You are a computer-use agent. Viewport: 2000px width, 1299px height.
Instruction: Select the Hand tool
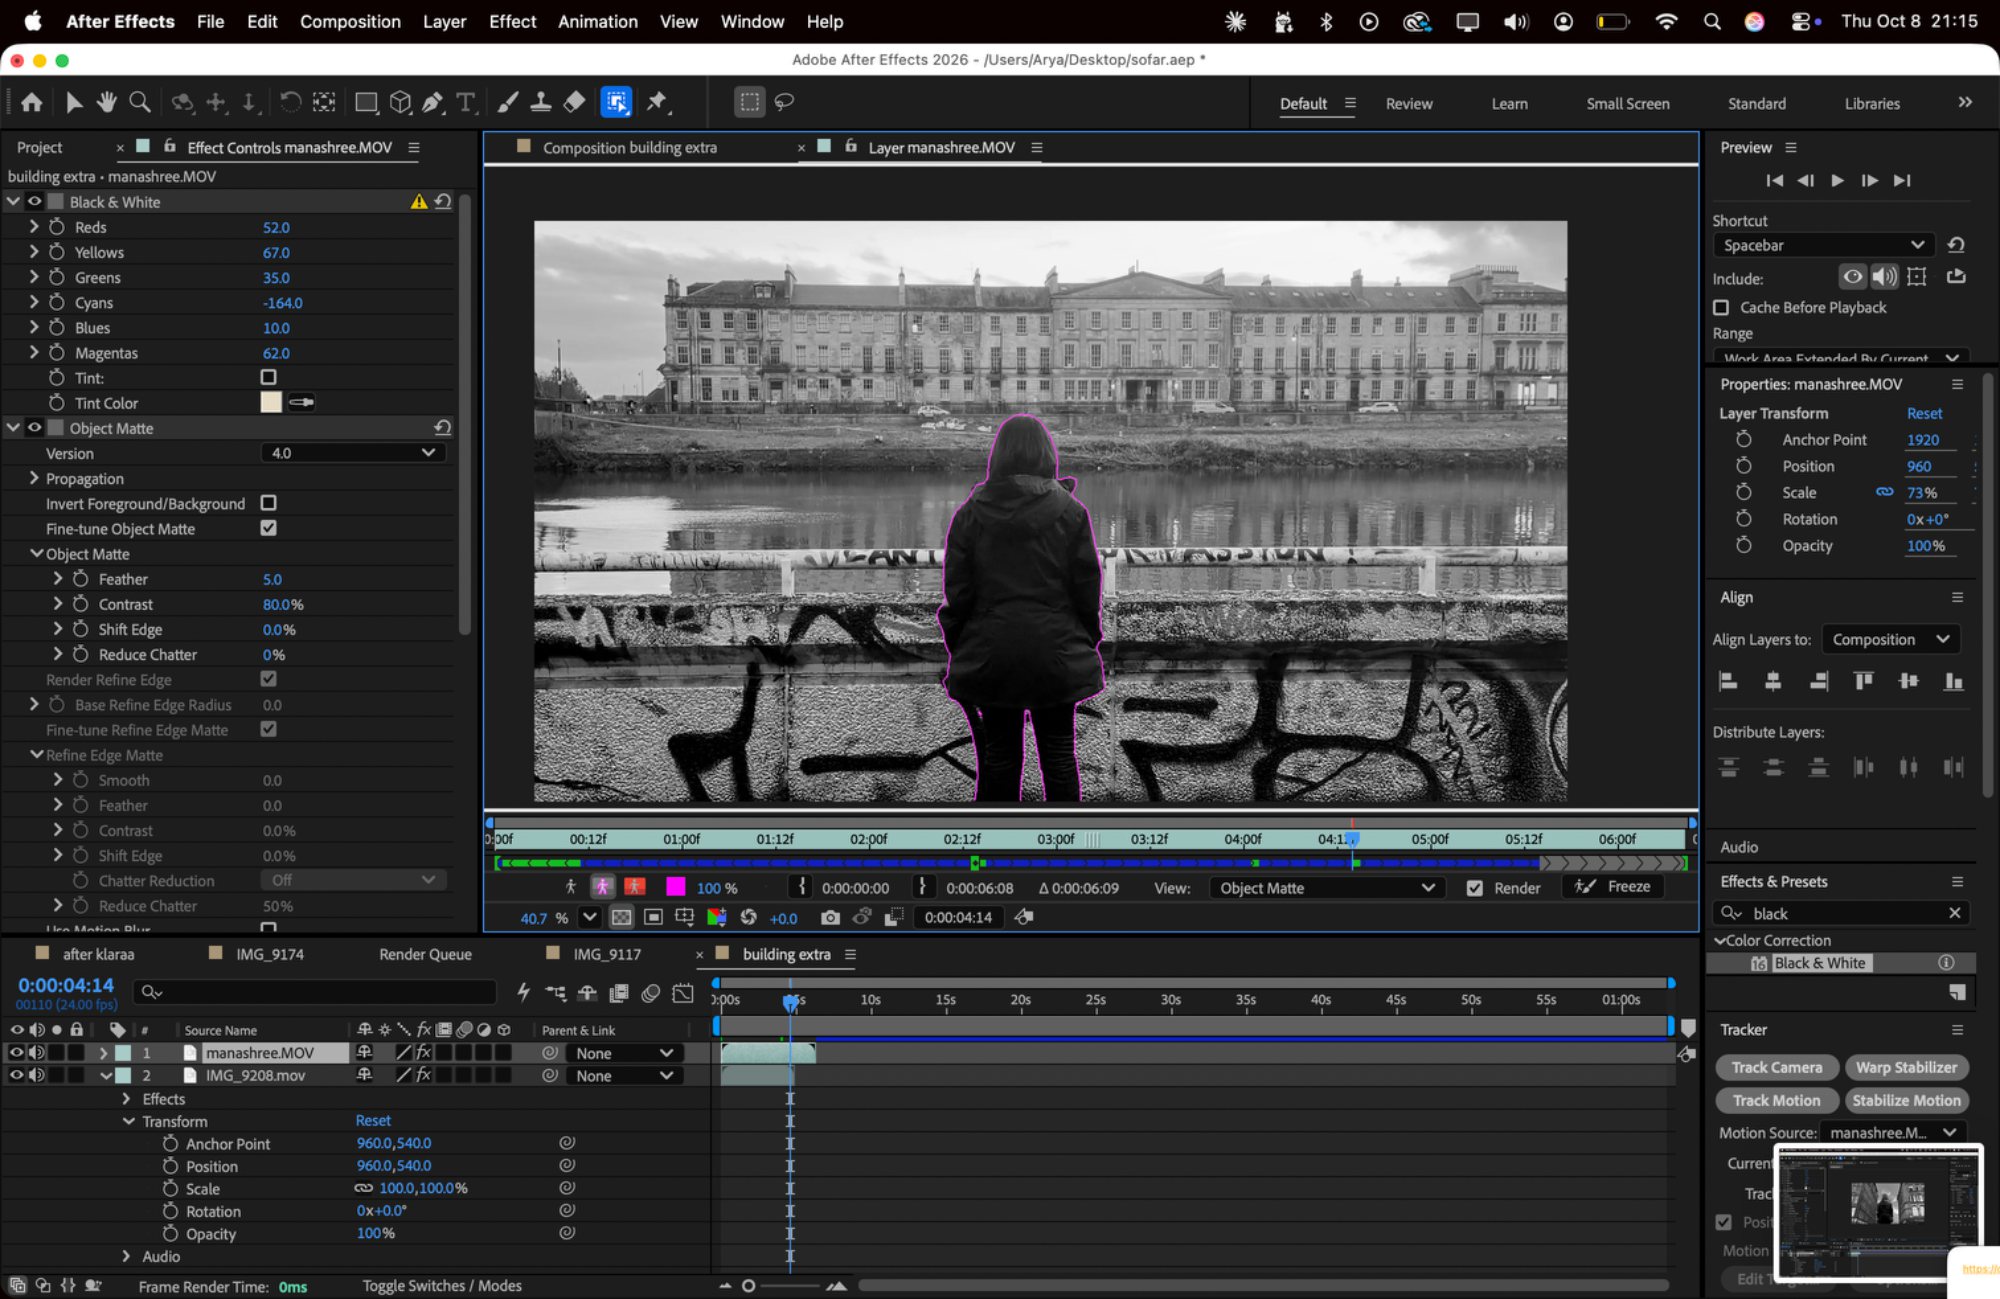pyautogui.click(x=107, y=102)
